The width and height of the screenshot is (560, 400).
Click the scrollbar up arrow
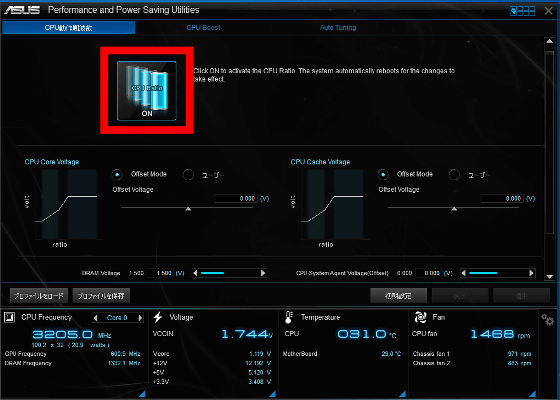550,41
